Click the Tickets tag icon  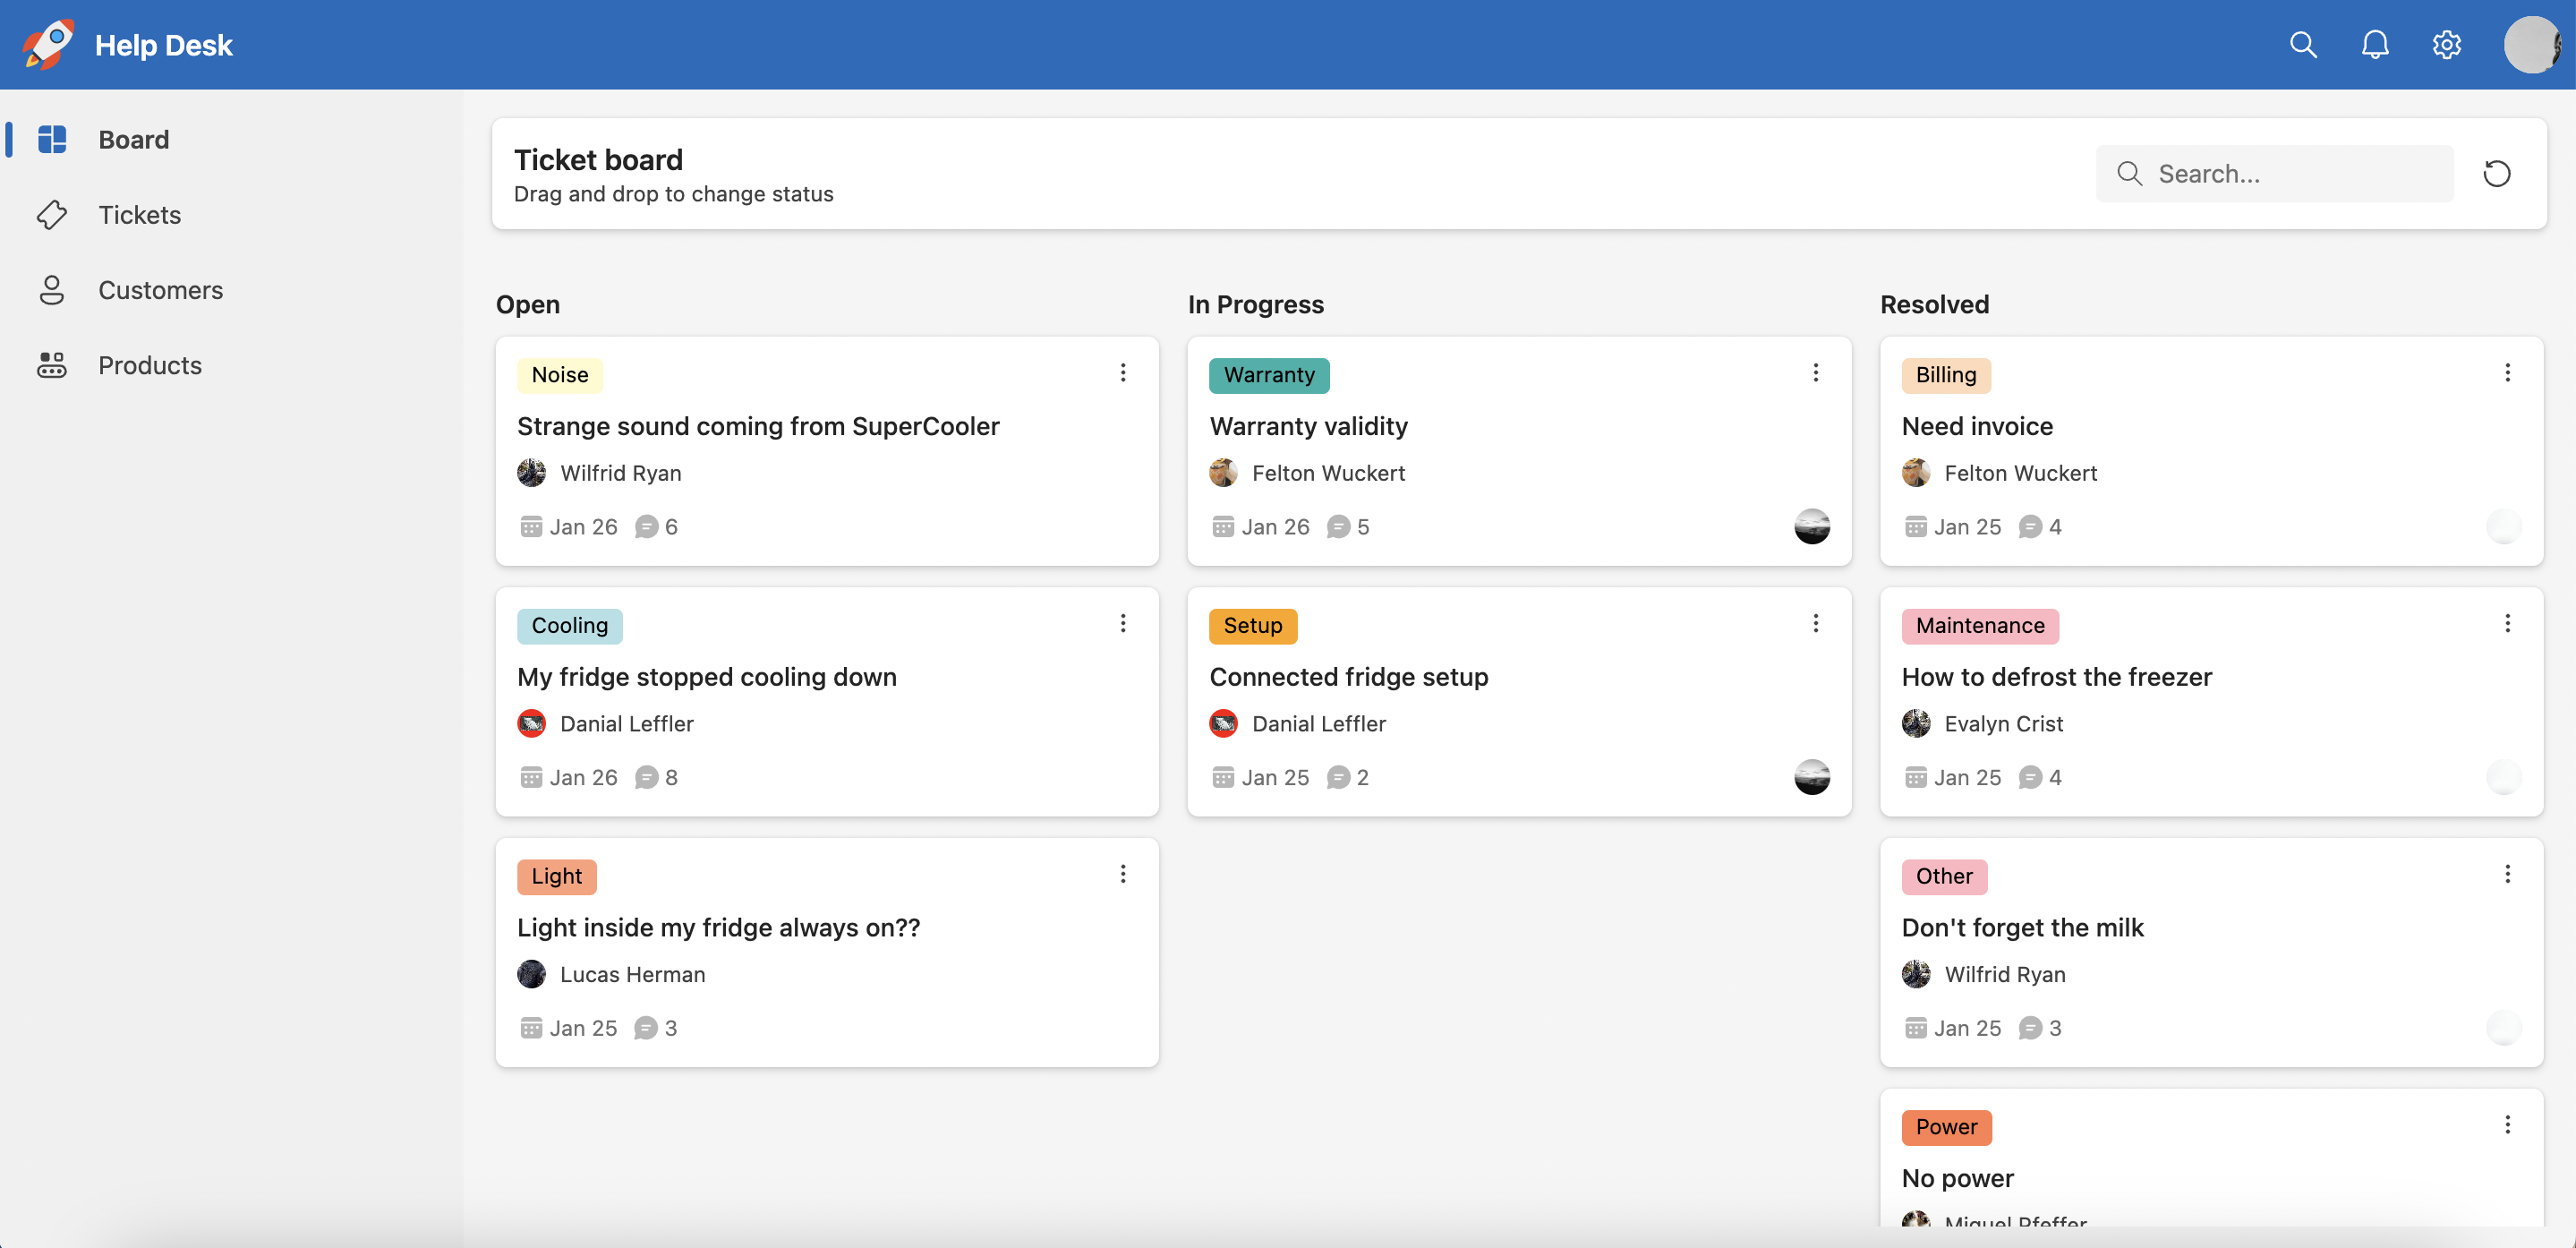tap(52, 214)
